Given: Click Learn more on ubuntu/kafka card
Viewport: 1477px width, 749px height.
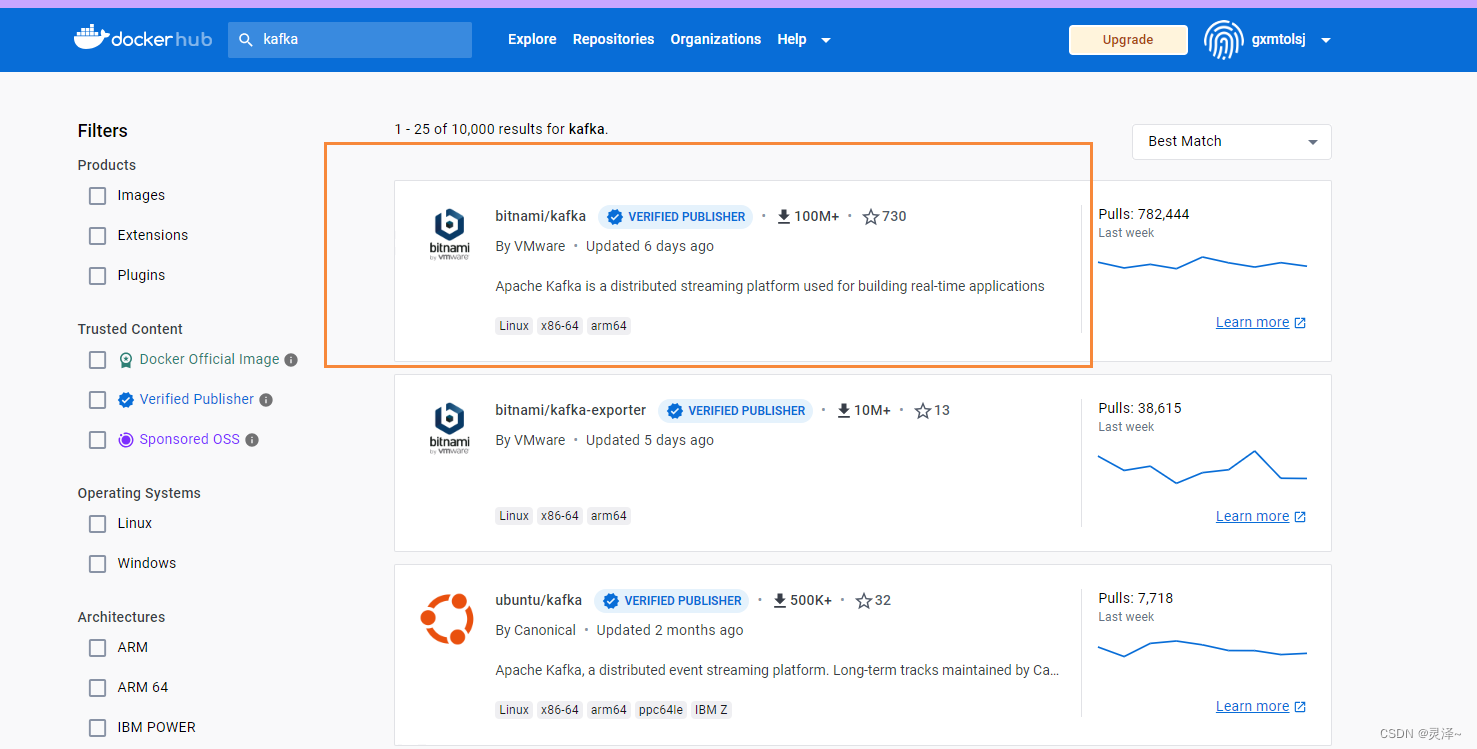Looking at the screenshot, I should (1252, 707).
